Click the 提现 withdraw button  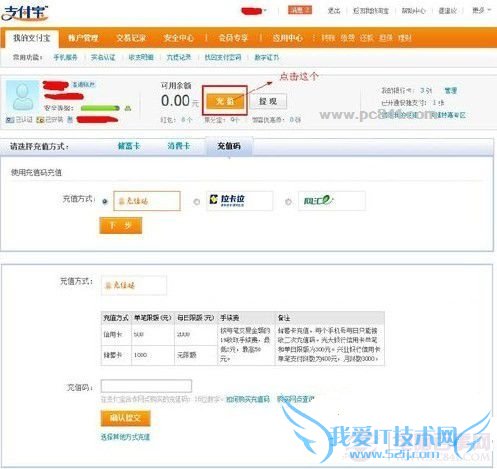coord(268,101)
